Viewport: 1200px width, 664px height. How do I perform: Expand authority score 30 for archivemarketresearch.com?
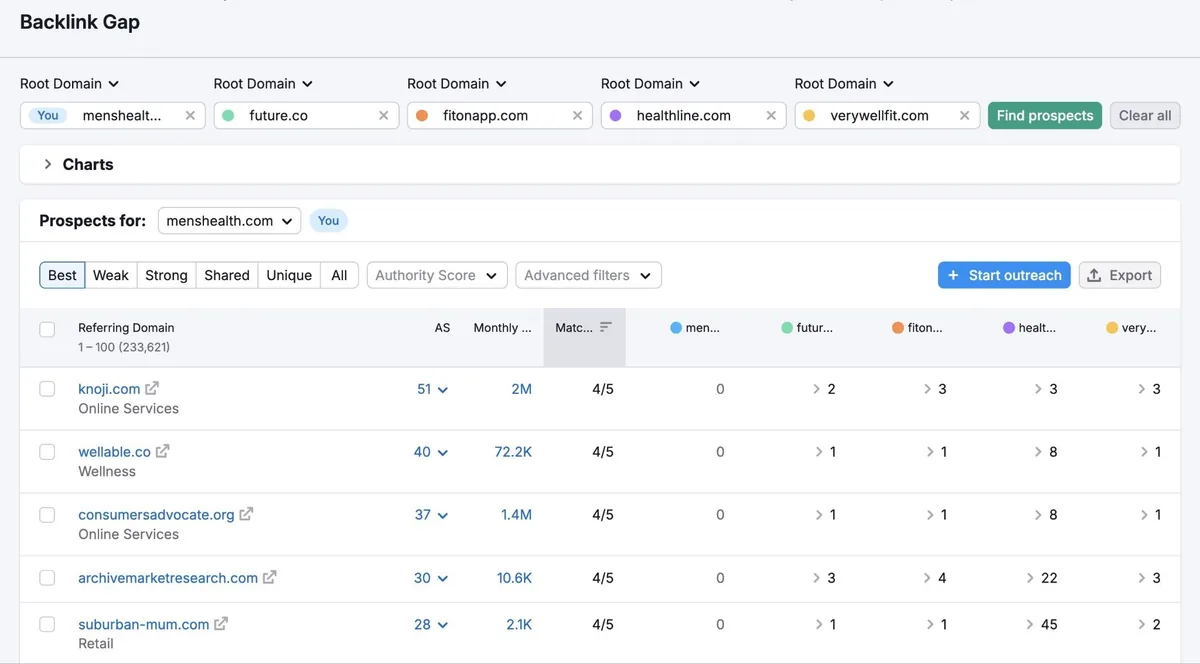point(431,577)
